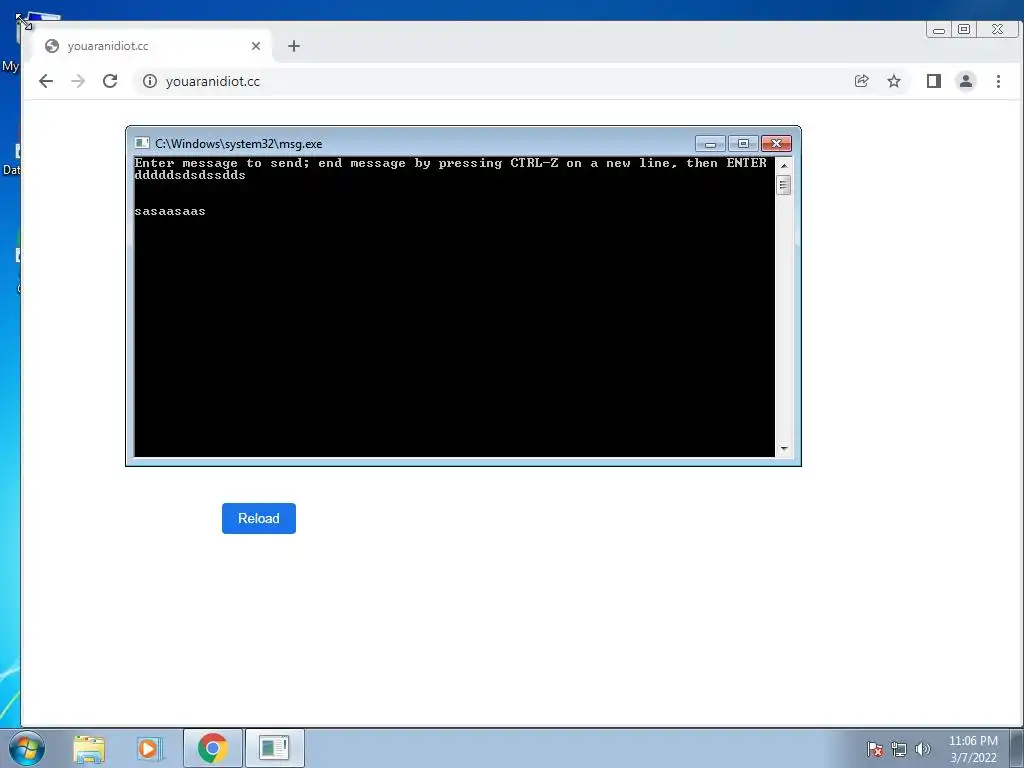Switch to msg.exe console taskbar button
This screenshot has height=768, width=1024.
pos(274,748)
